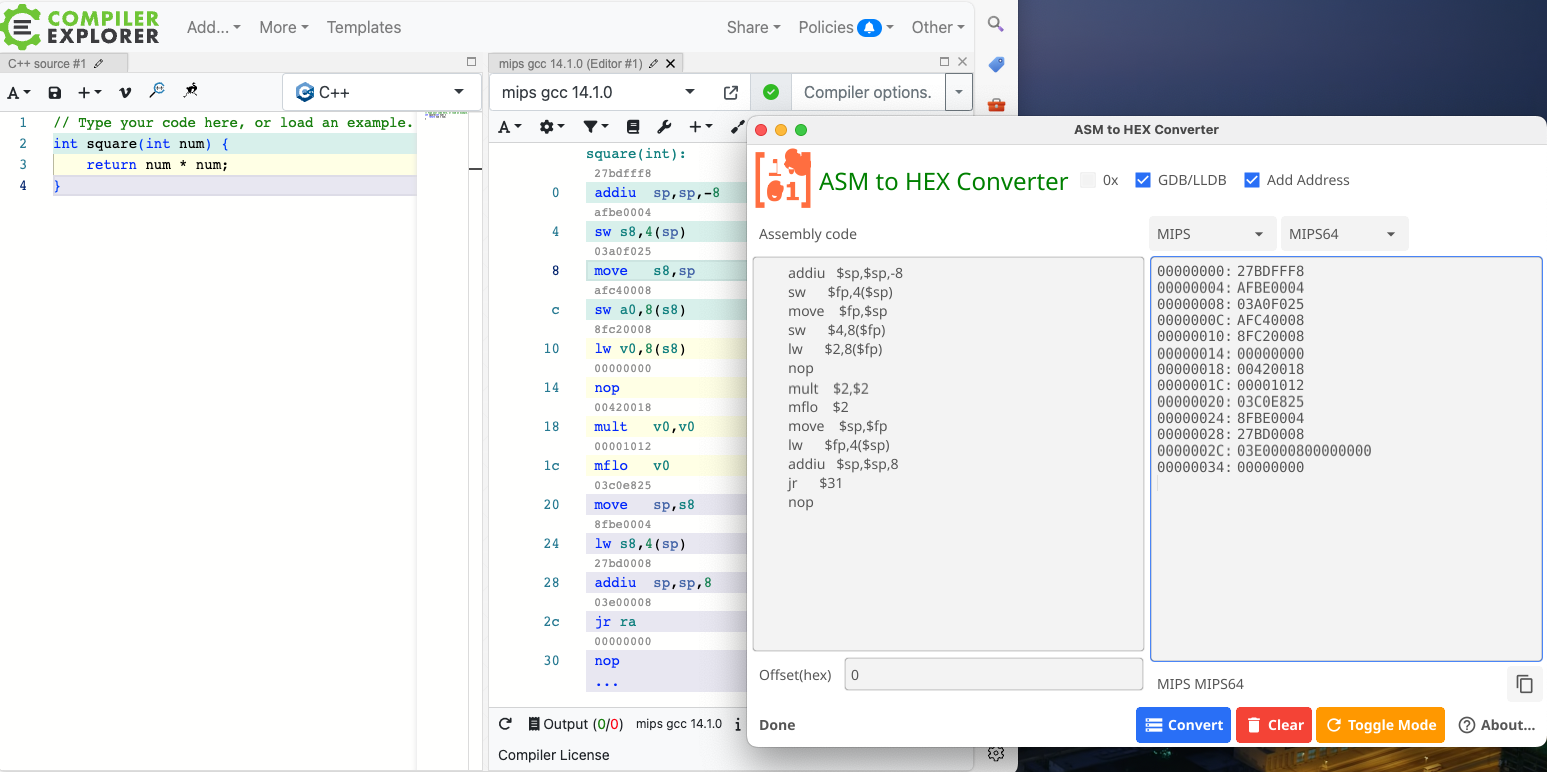Click the 'jr ra' assembly line
Image resolution: width=1547 pixels, height=772 pixels.
click(666, 622)
